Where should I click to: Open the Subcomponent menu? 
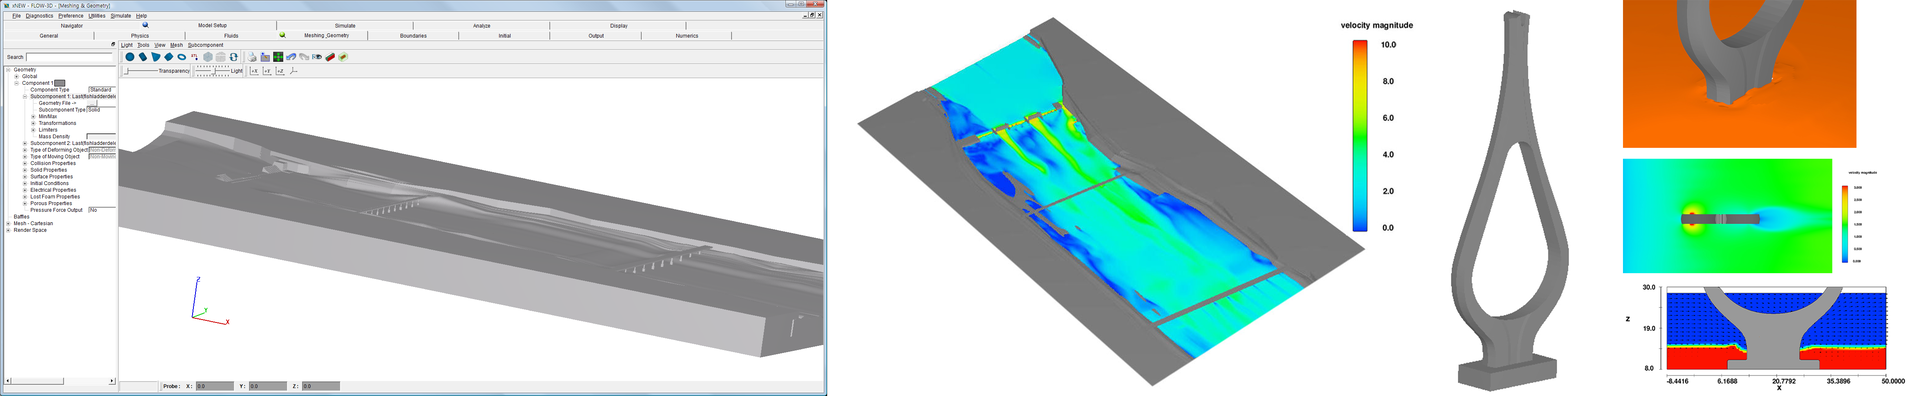pyautogui.click(x=206, y=45)
